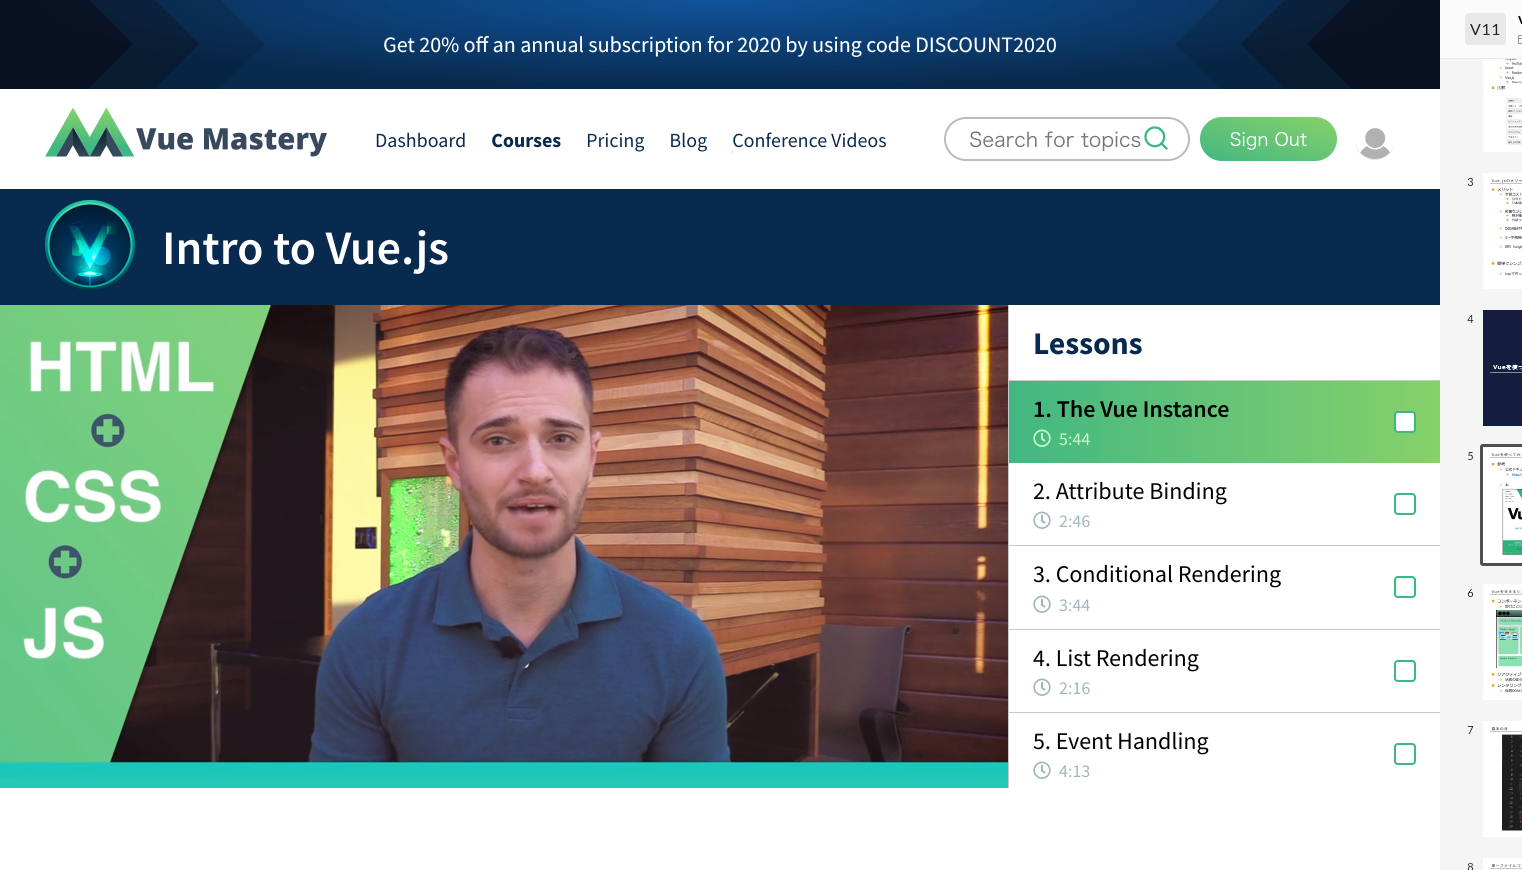Click the 2:16 duration text

[x=1074, y=688]
